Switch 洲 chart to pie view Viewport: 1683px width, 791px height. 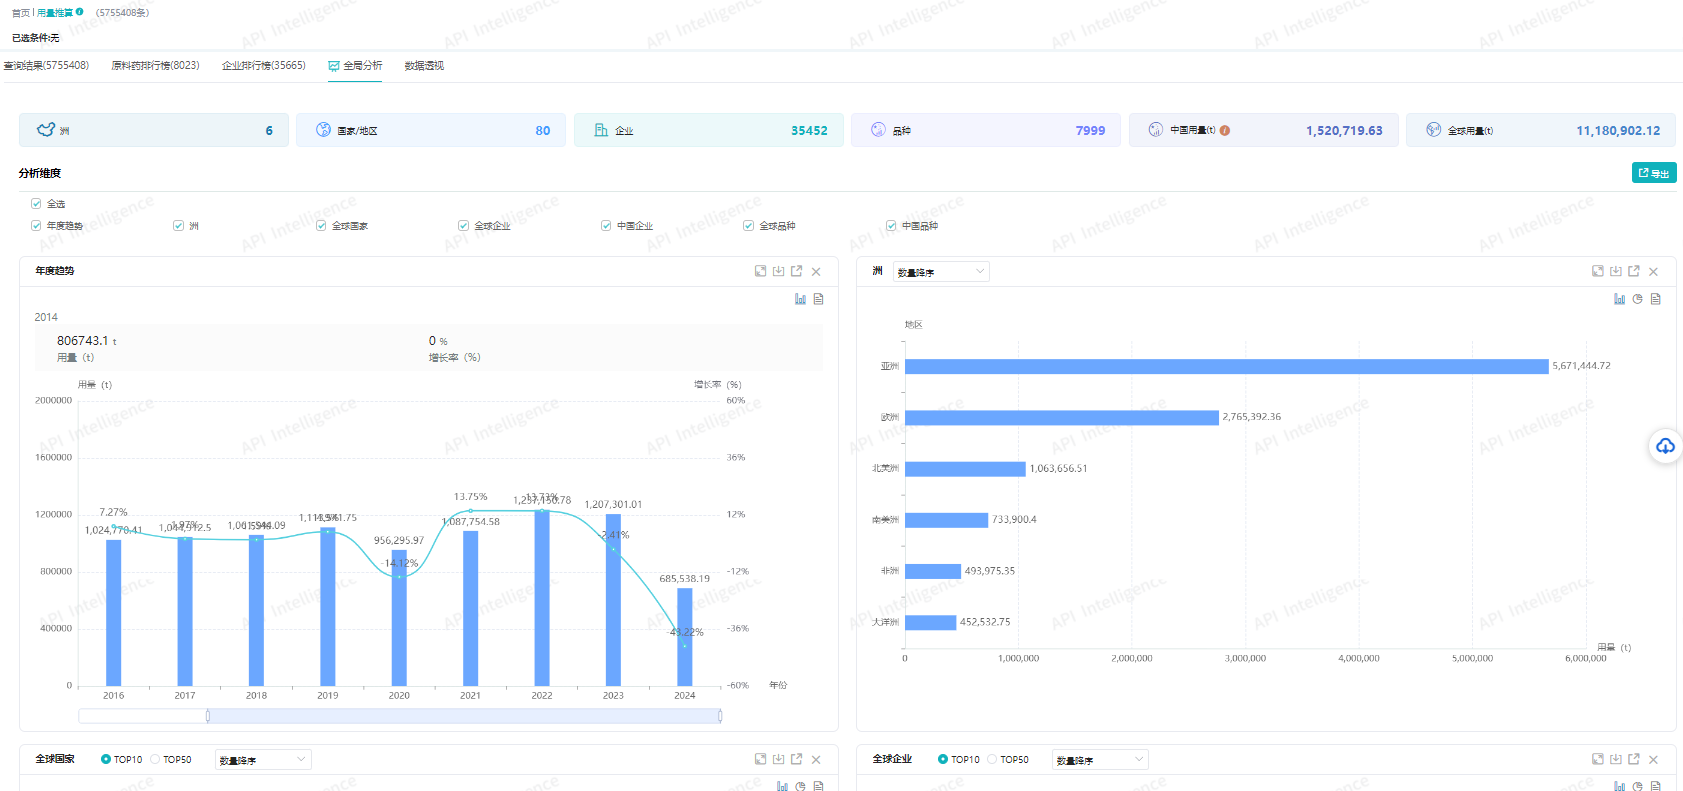tap(1637, 299)
